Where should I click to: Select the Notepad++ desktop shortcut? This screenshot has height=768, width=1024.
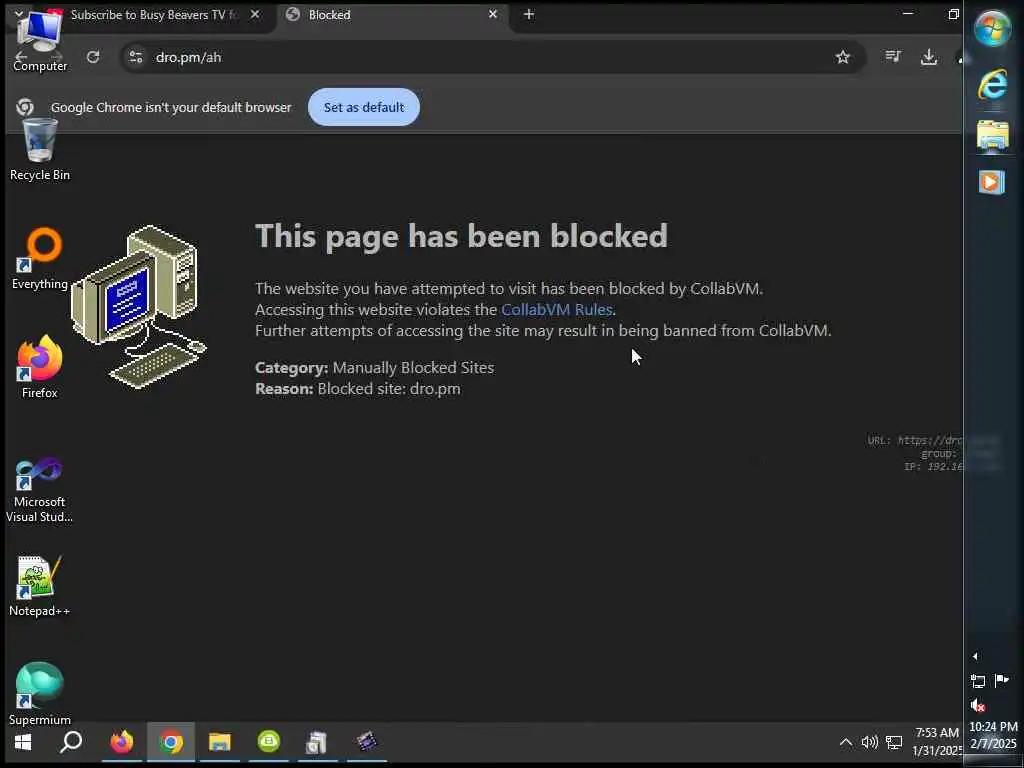[40, 586]
